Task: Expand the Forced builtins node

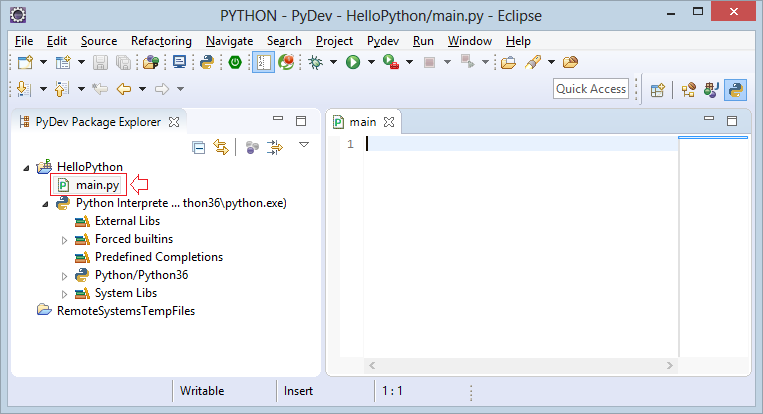Action: click(64, 240)
